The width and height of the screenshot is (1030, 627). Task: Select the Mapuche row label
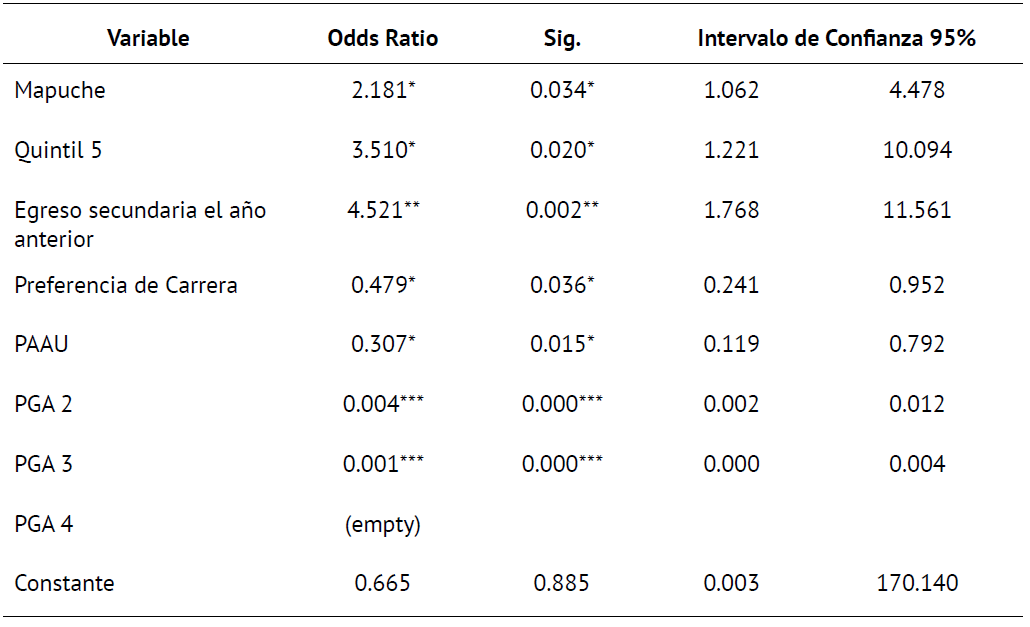pos(60,91)
